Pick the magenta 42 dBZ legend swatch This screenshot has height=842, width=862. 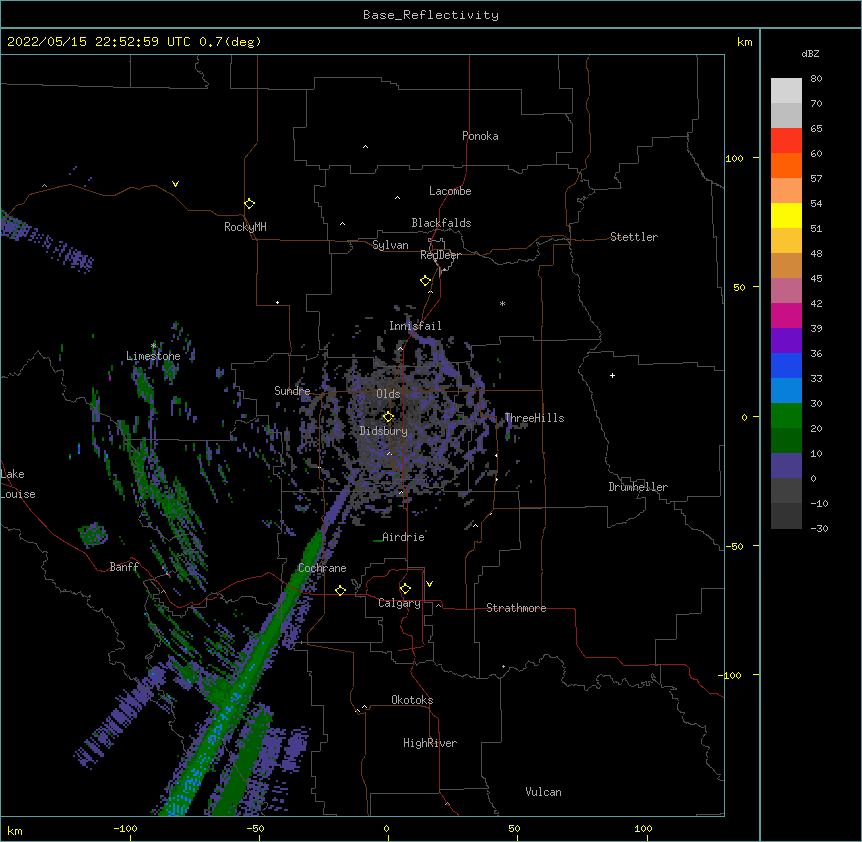(x=786, y=315)
